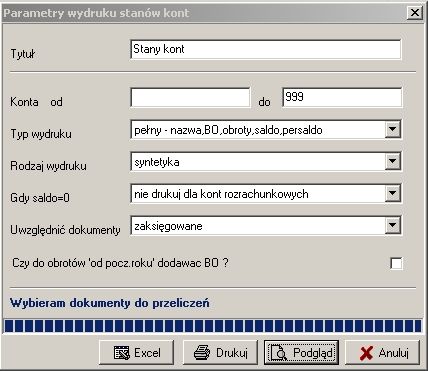
Task: Click the 'Tytuł' label
Action: pyautogui.click(x=23, y=54)
